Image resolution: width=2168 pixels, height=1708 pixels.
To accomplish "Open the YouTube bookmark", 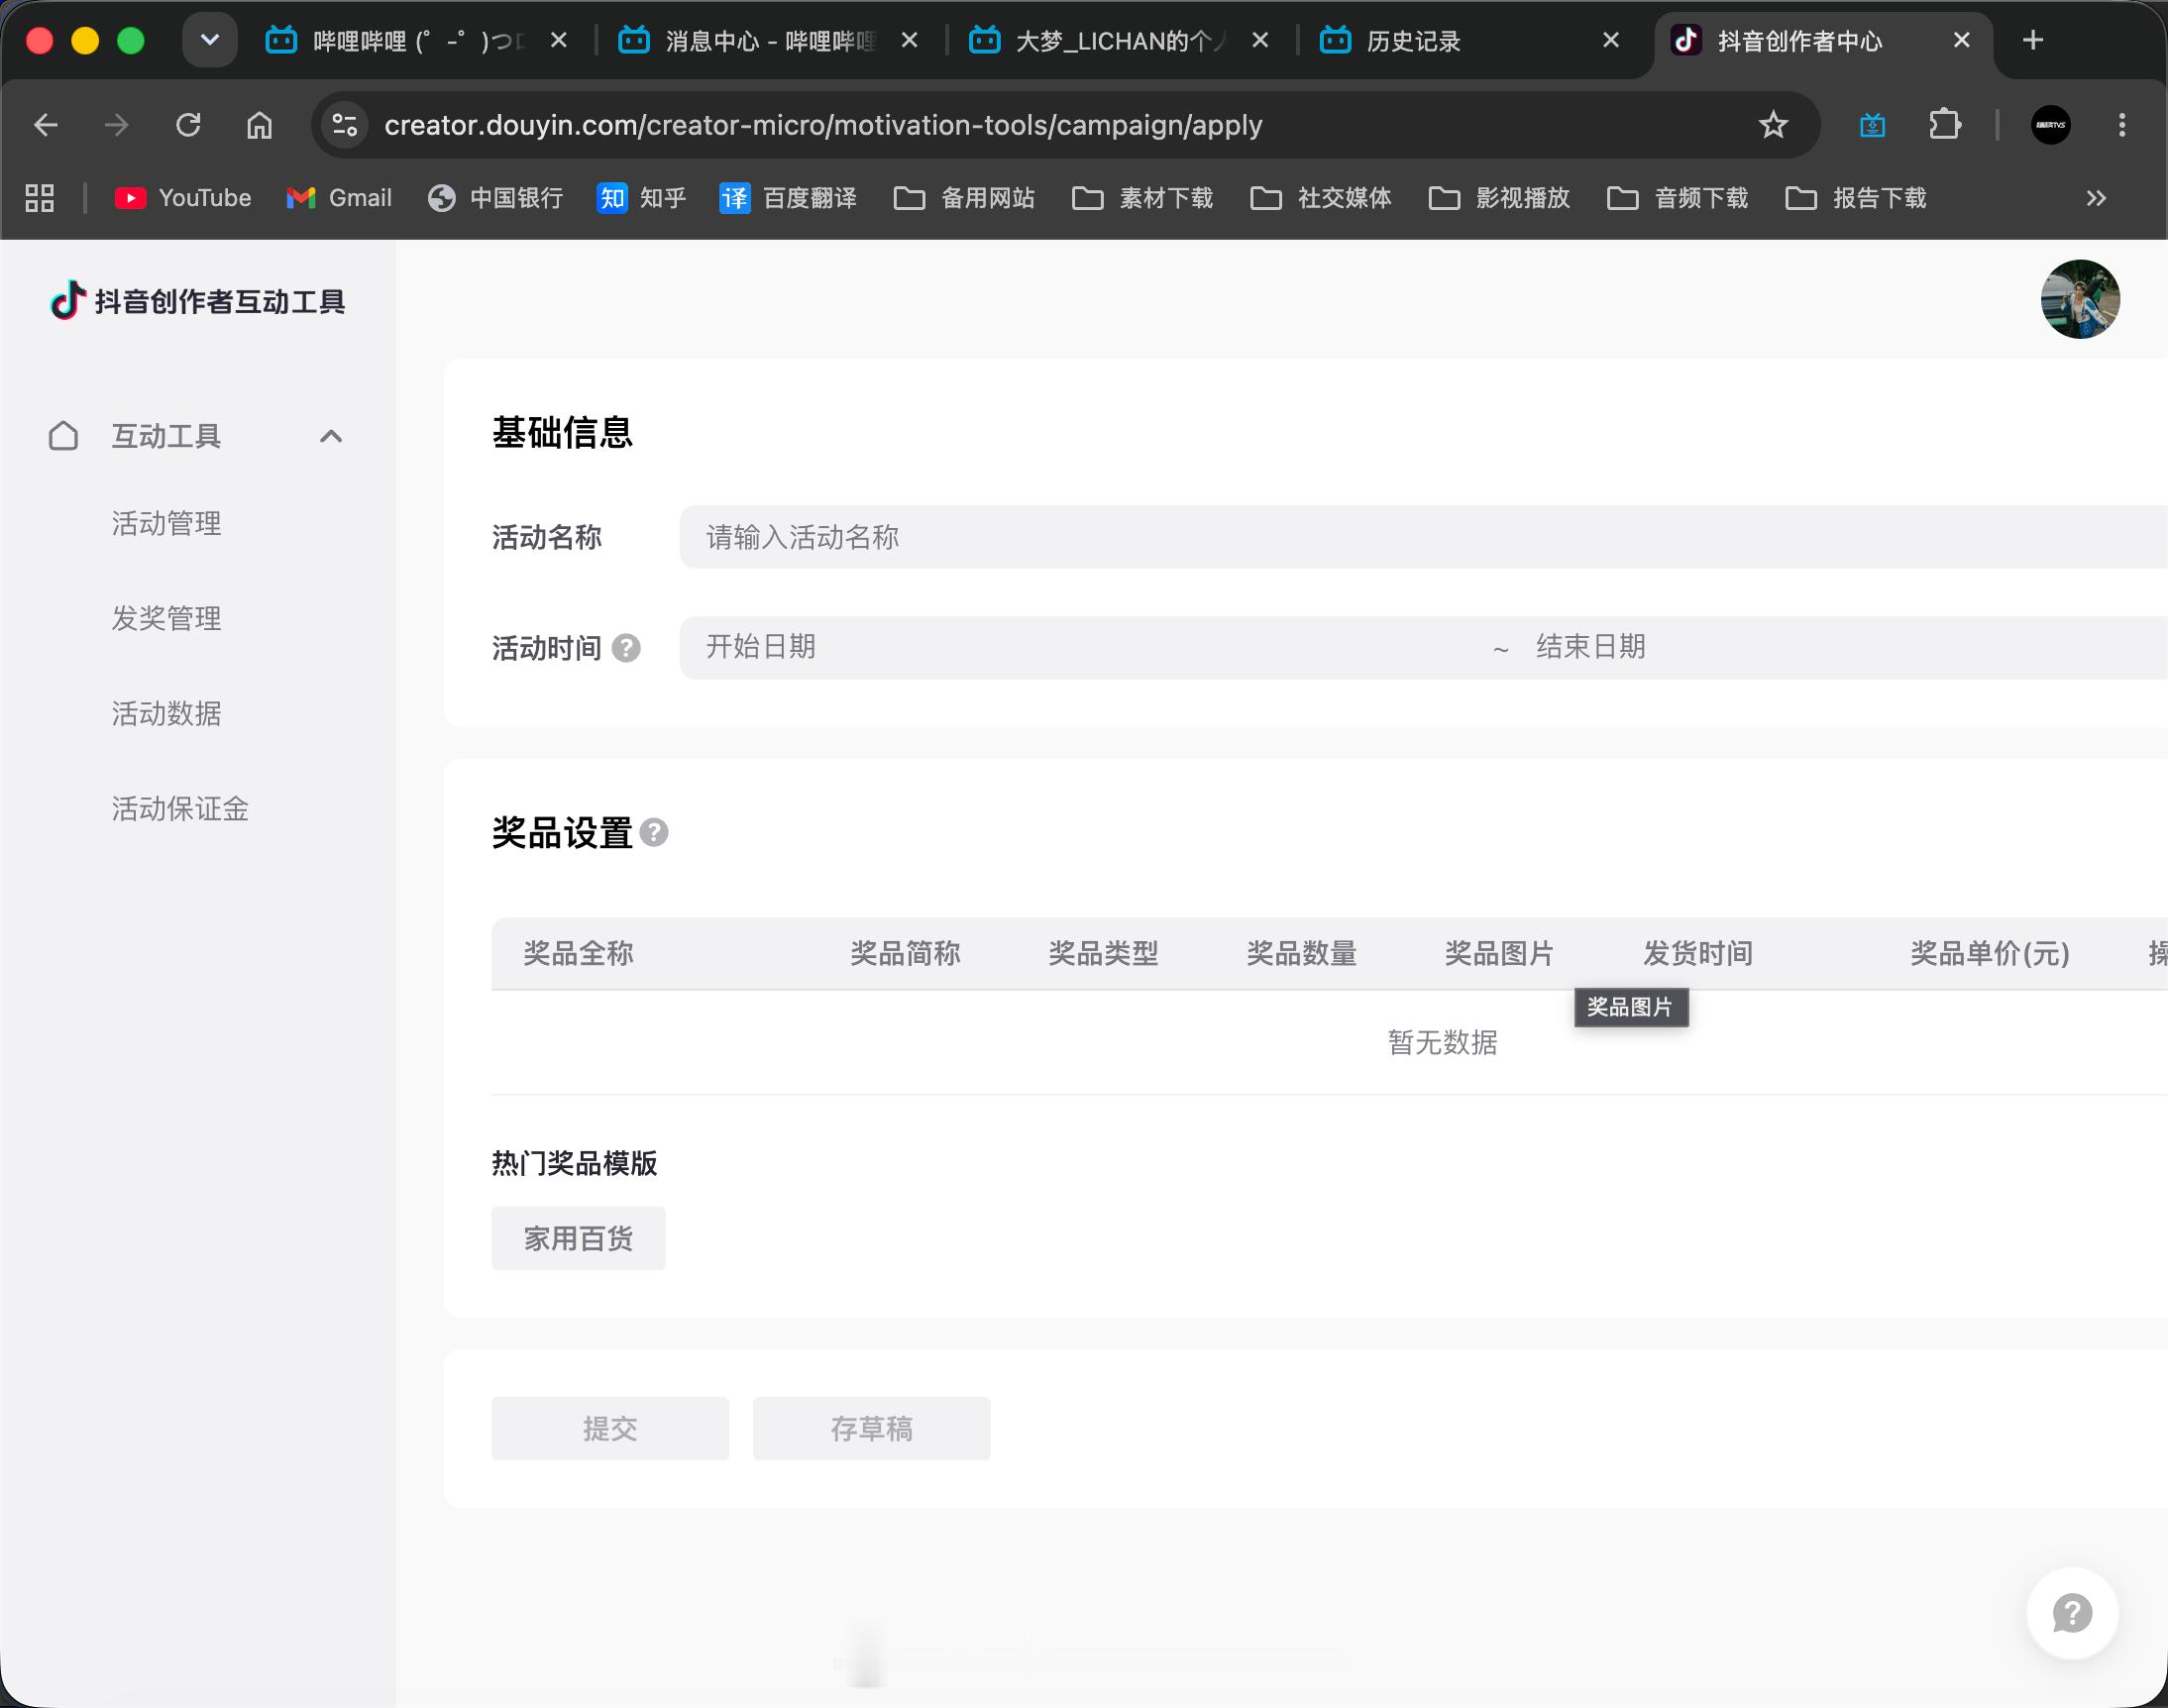I will point(183,198).
